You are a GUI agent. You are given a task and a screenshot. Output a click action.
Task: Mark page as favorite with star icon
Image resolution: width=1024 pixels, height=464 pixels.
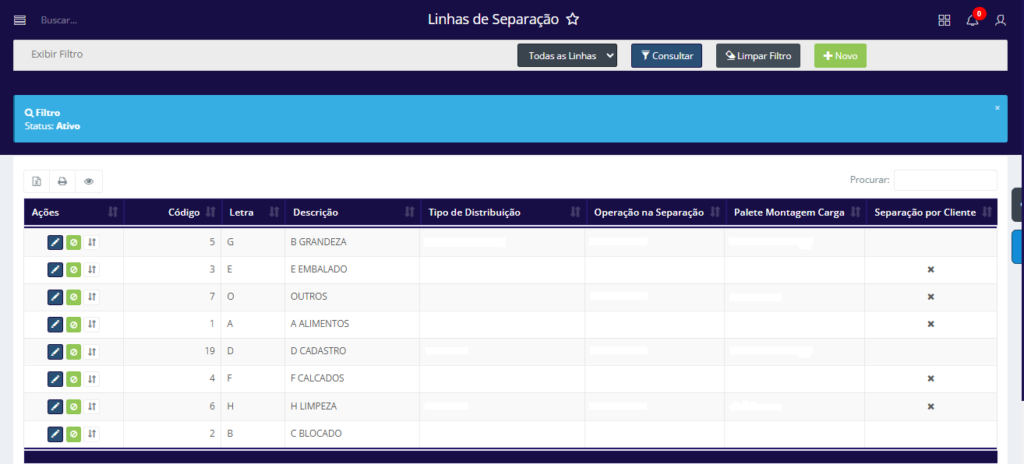coord(573,19)
